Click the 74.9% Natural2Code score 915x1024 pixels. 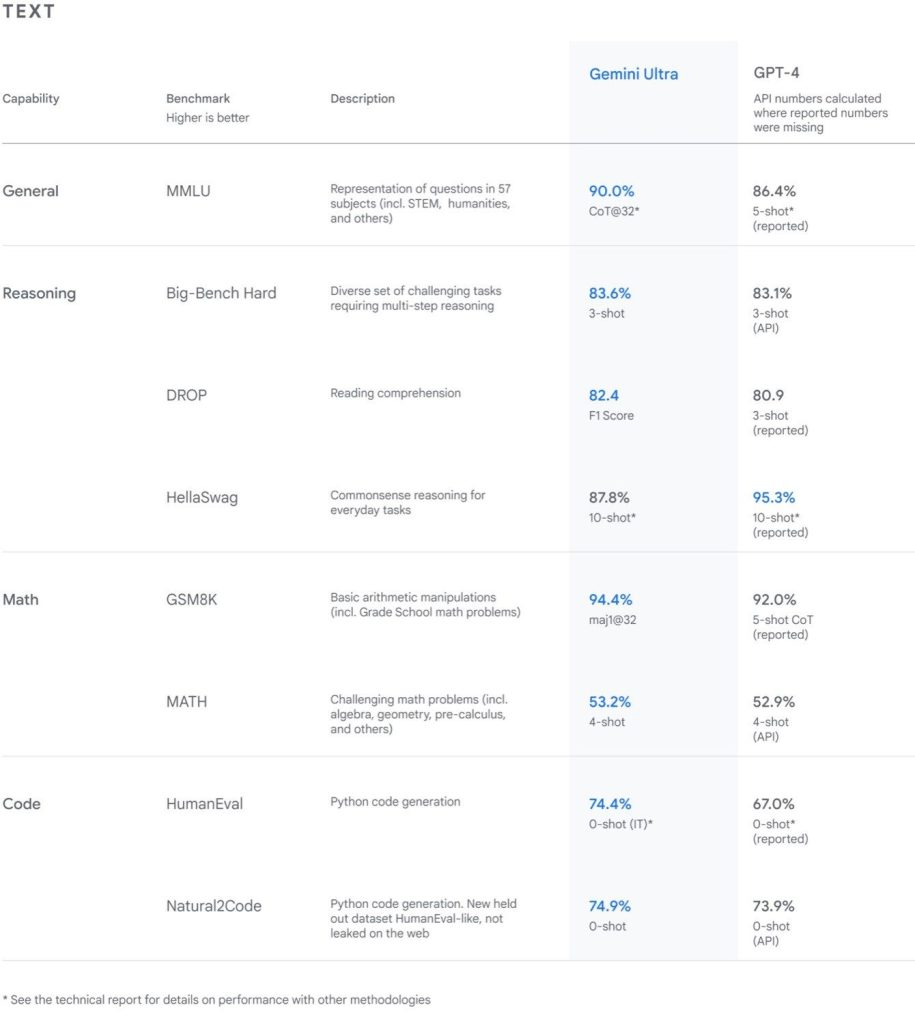tap(610, 906)
